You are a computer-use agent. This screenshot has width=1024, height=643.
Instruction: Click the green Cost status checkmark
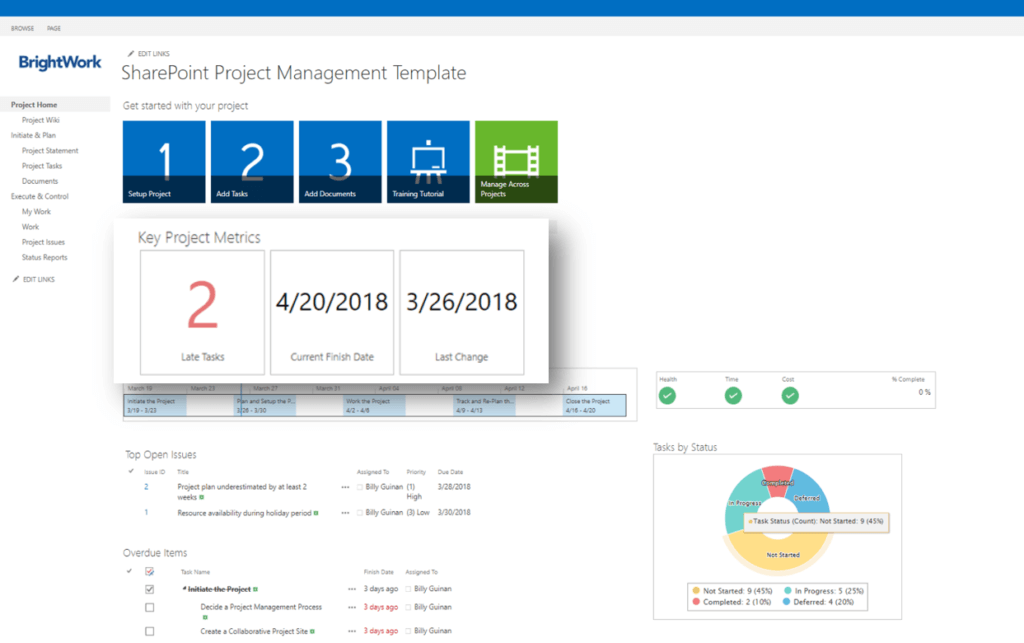point(789,395)
